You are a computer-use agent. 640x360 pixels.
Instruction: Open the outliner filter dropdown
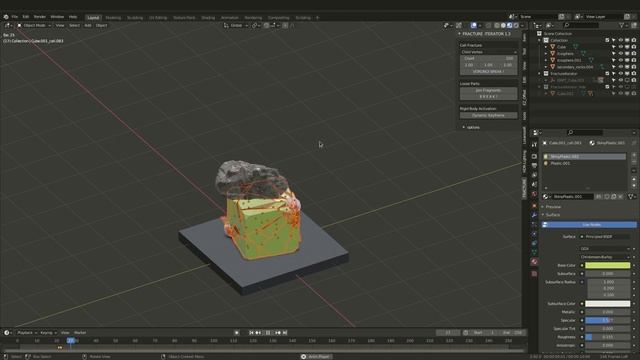pos(623,25)
